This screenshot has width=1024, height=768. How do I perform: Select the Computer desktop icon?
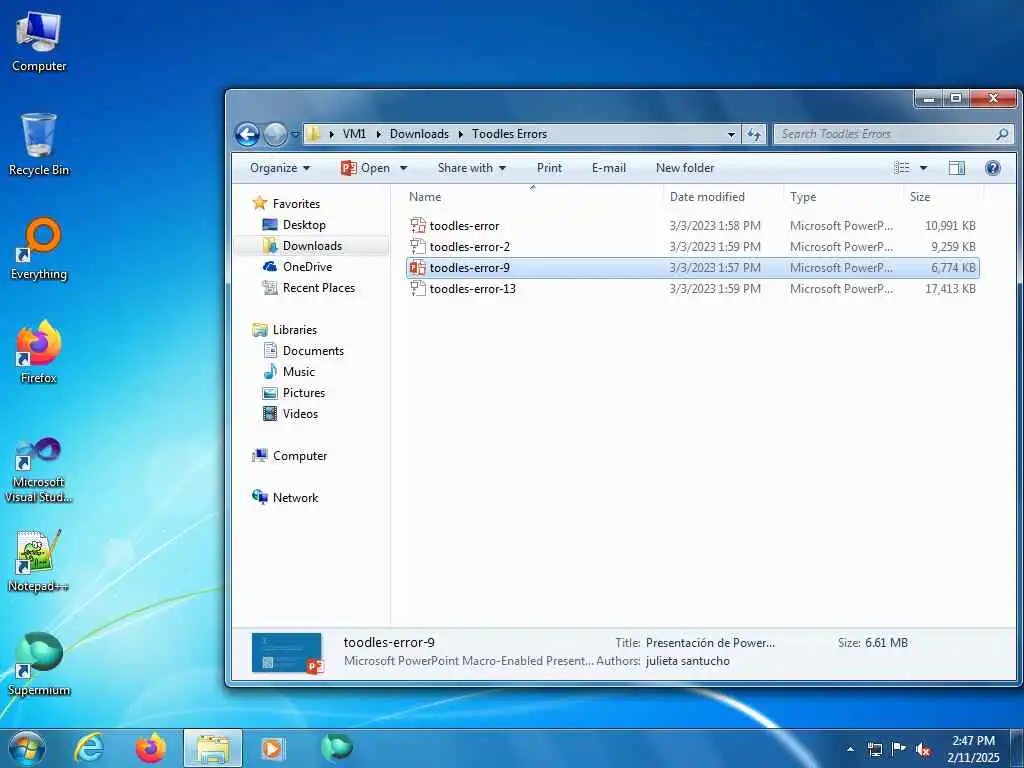coord(39,40)
